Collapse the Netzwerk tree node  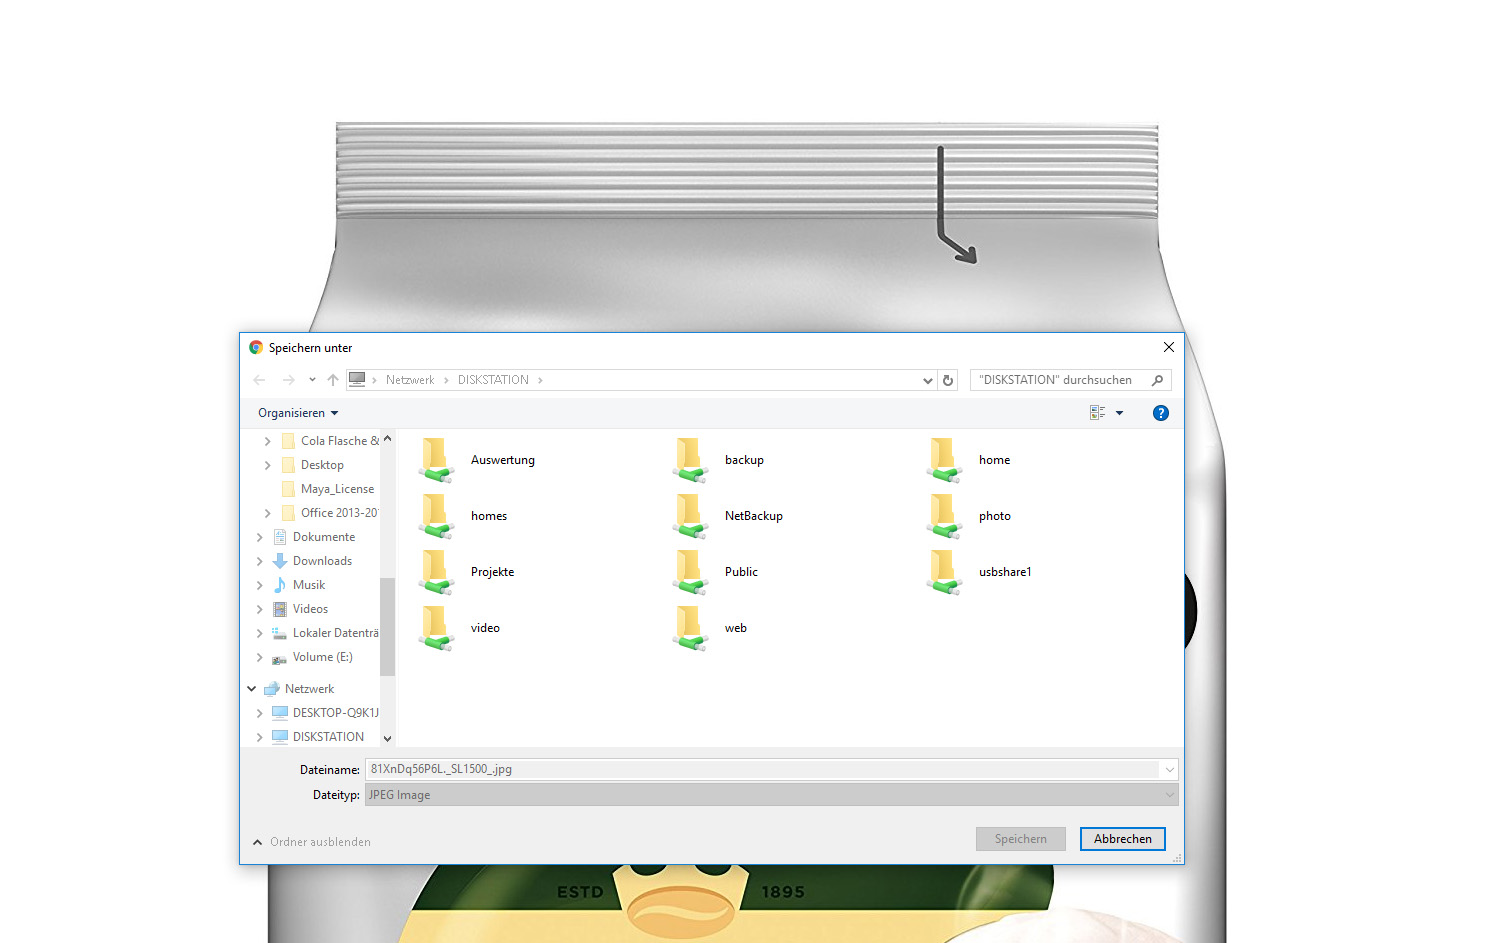251,689
